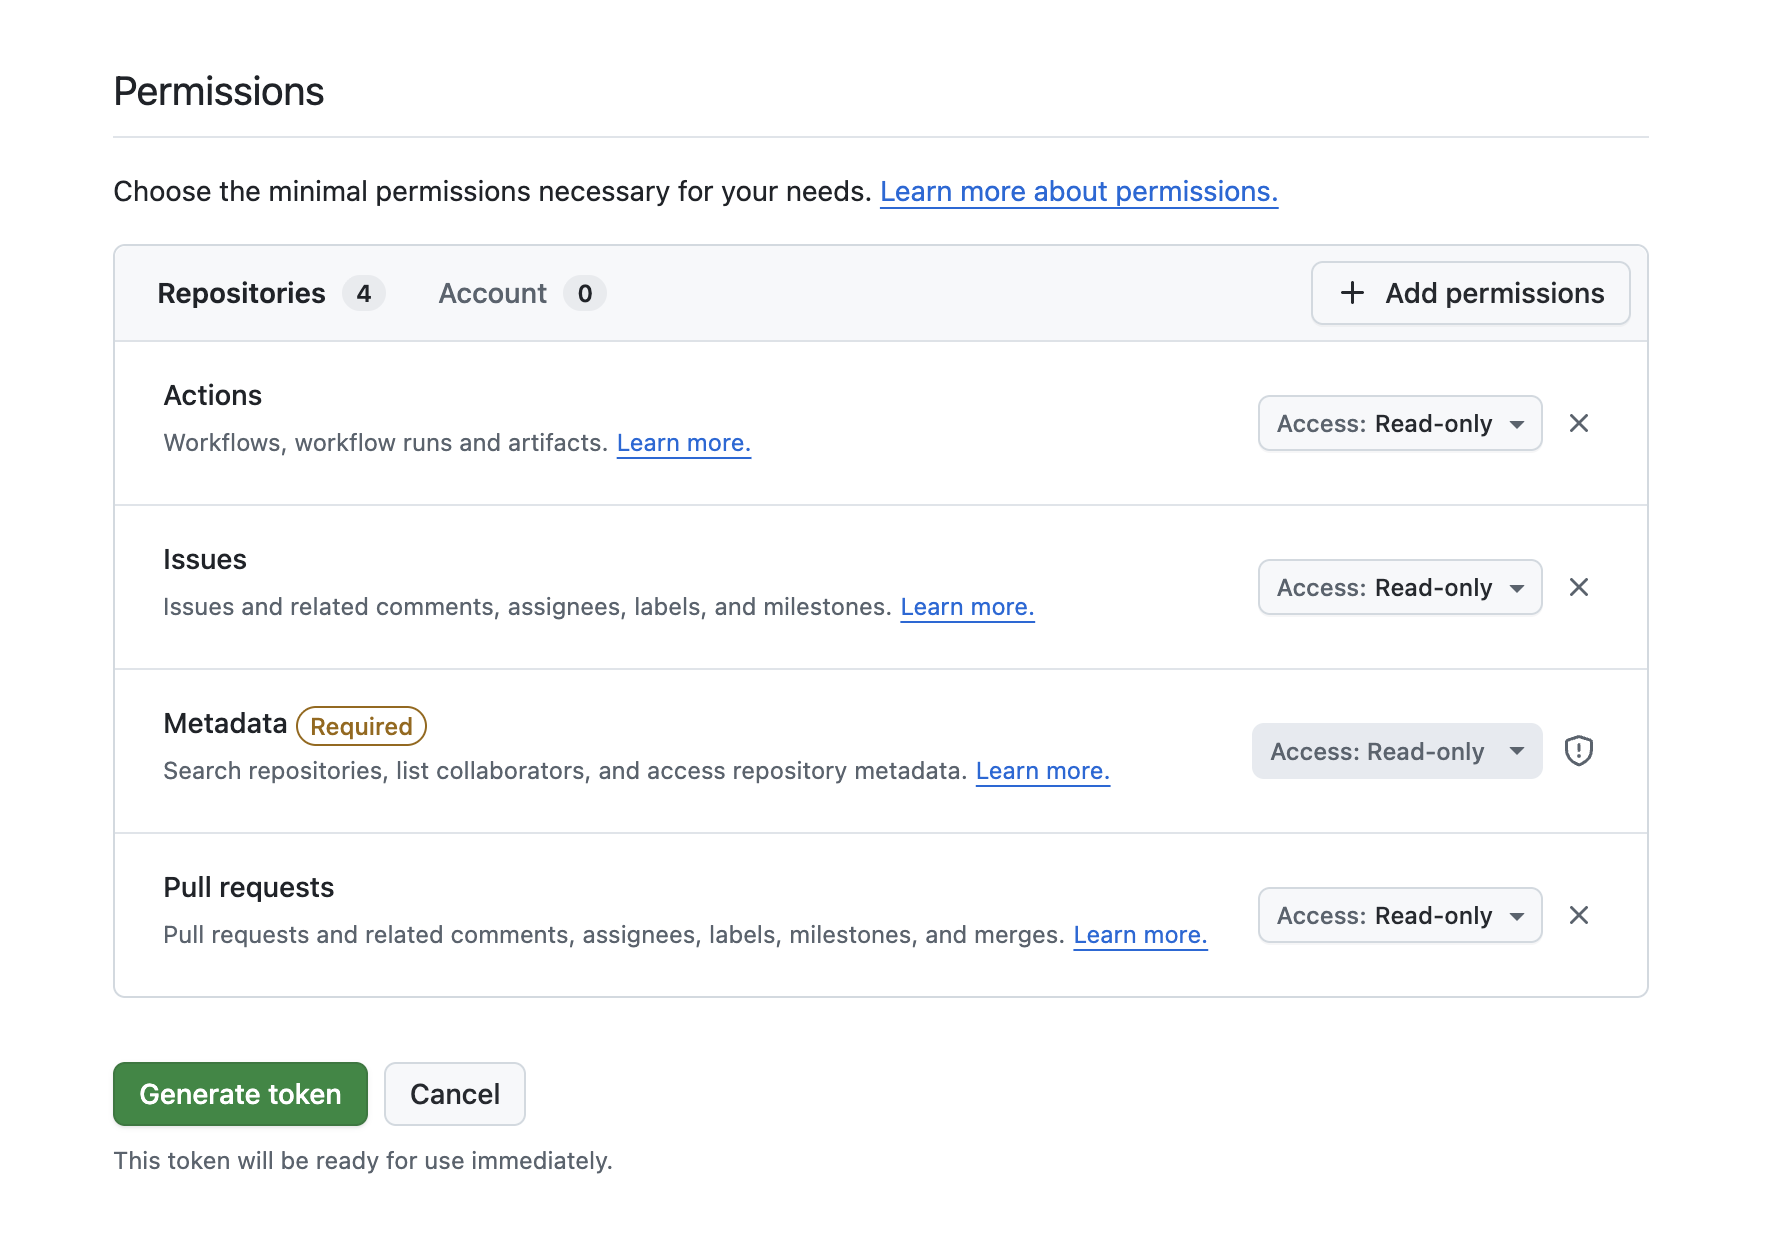1766x1252 pixels.
Task: Click the Repositories count badge showing 4
Action: [364, 293]
